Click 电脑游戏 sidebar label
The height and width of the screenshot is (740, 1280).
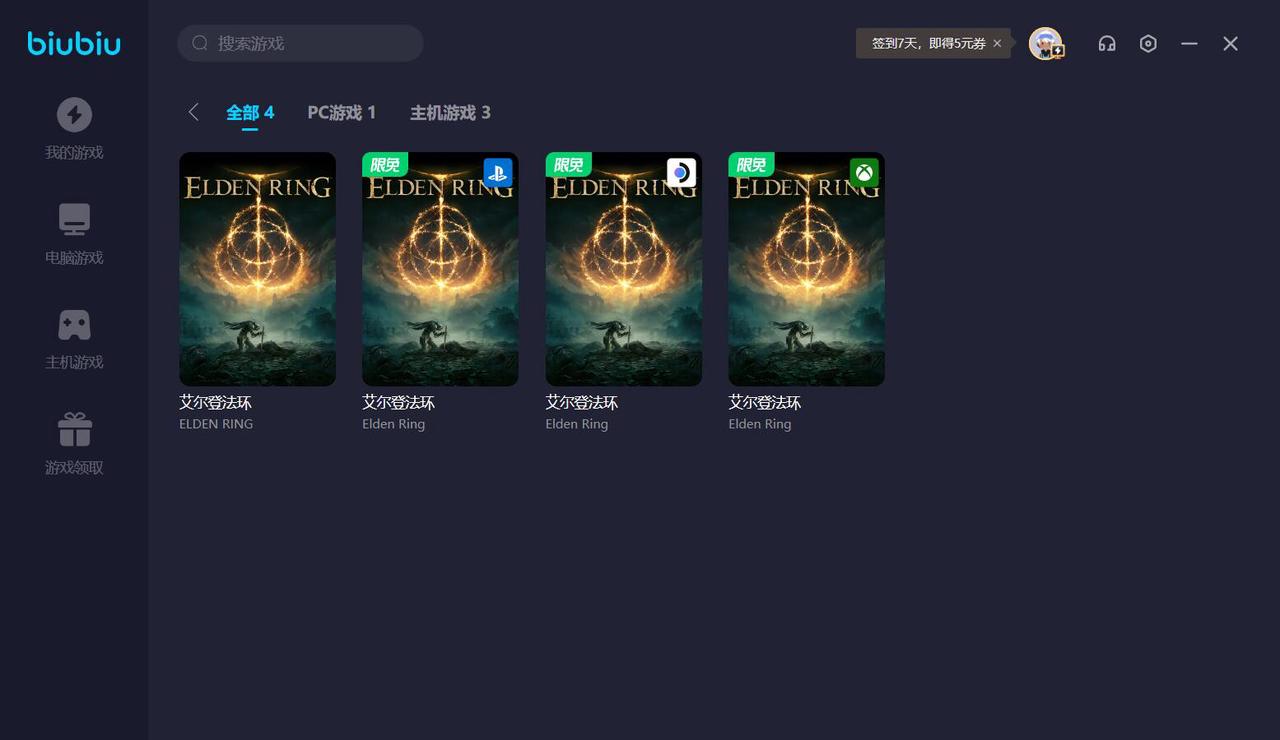coord(74,258)
